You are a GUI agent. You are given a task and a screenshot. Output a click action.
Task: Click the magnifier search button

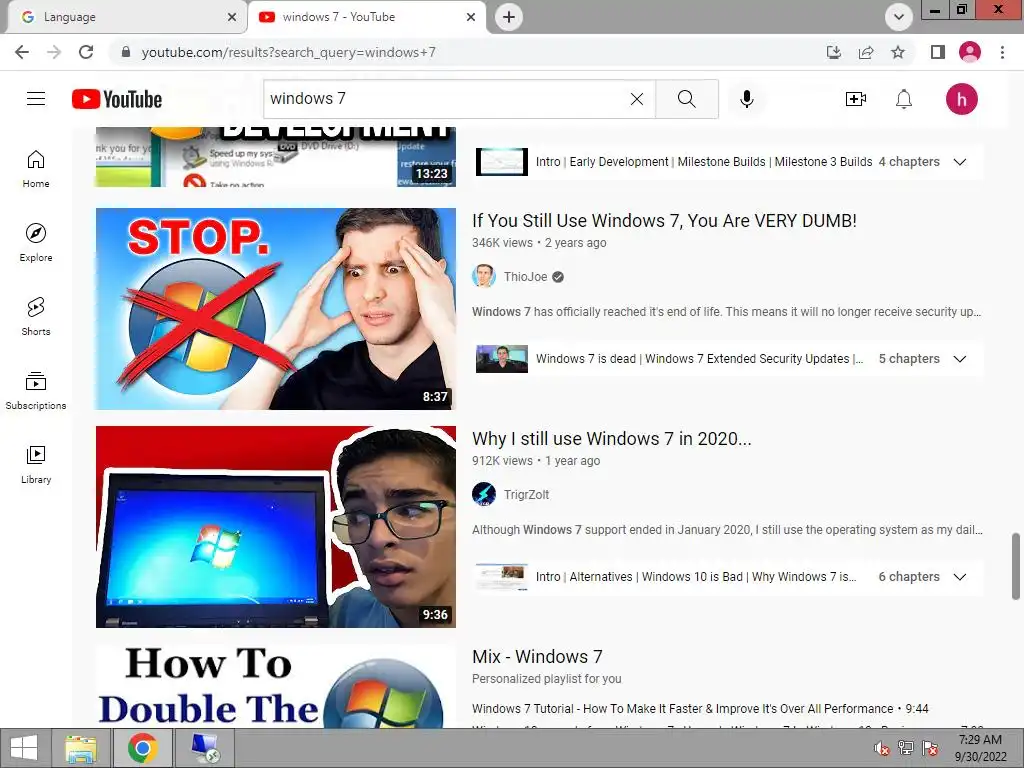(686, 99)
